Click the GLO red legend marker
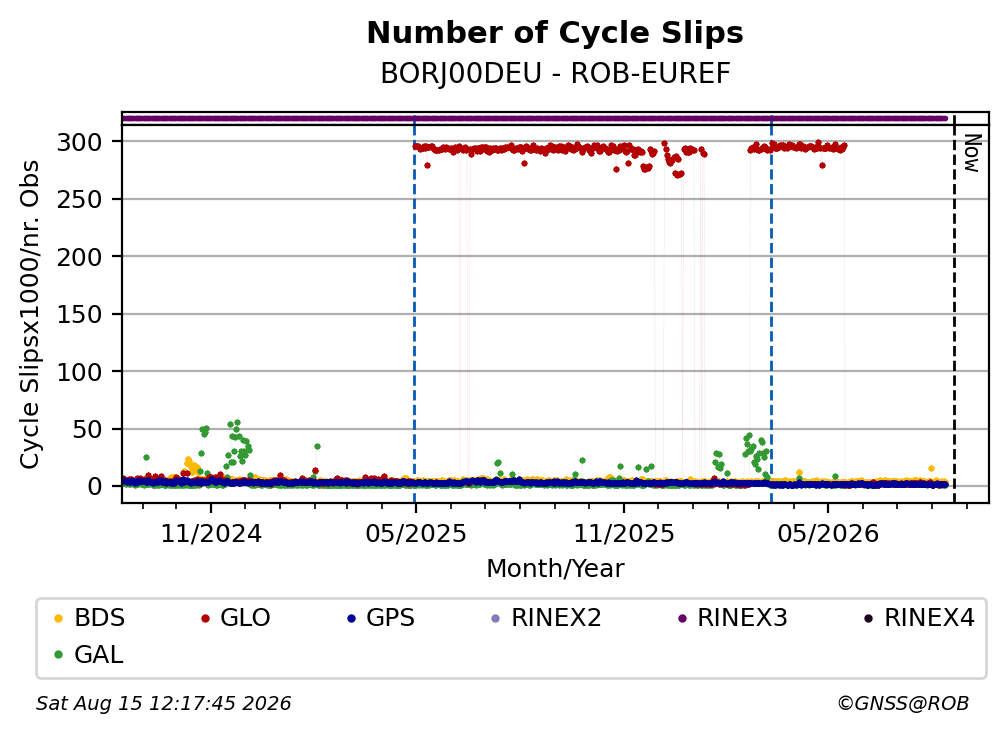This screenshot has width=1008, height=734. pos(205,619)
